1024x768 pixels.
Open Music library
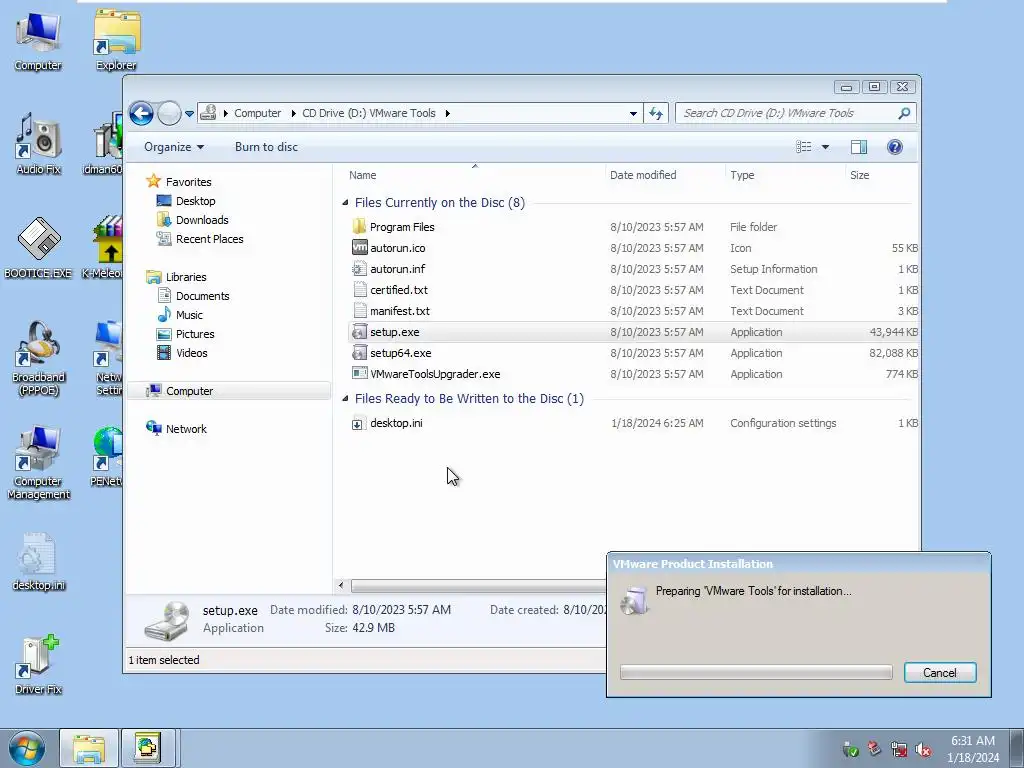pos(189,315)
